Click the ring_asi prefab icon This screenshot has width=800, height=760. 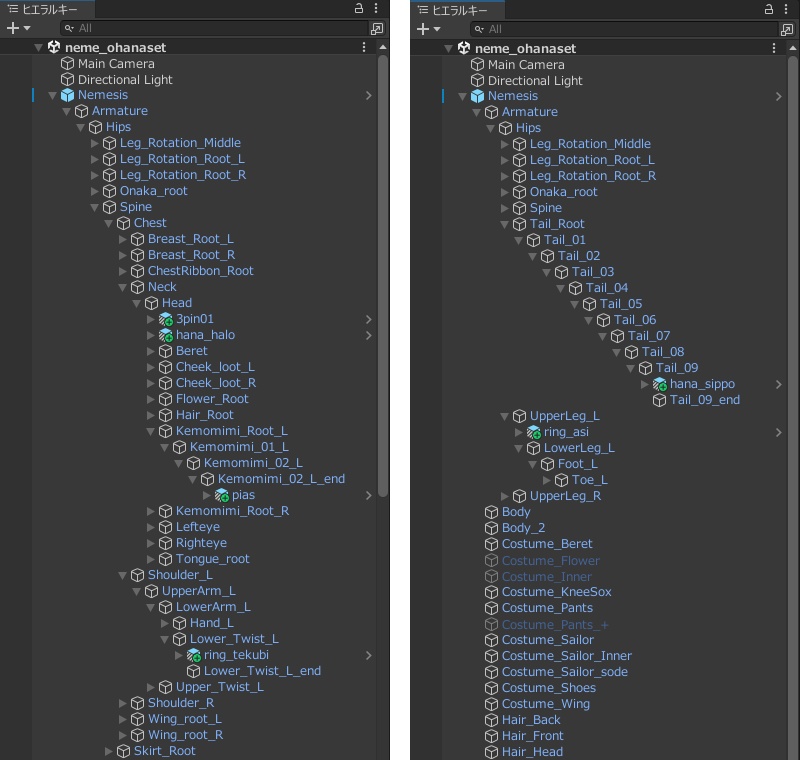click(534, 432)
